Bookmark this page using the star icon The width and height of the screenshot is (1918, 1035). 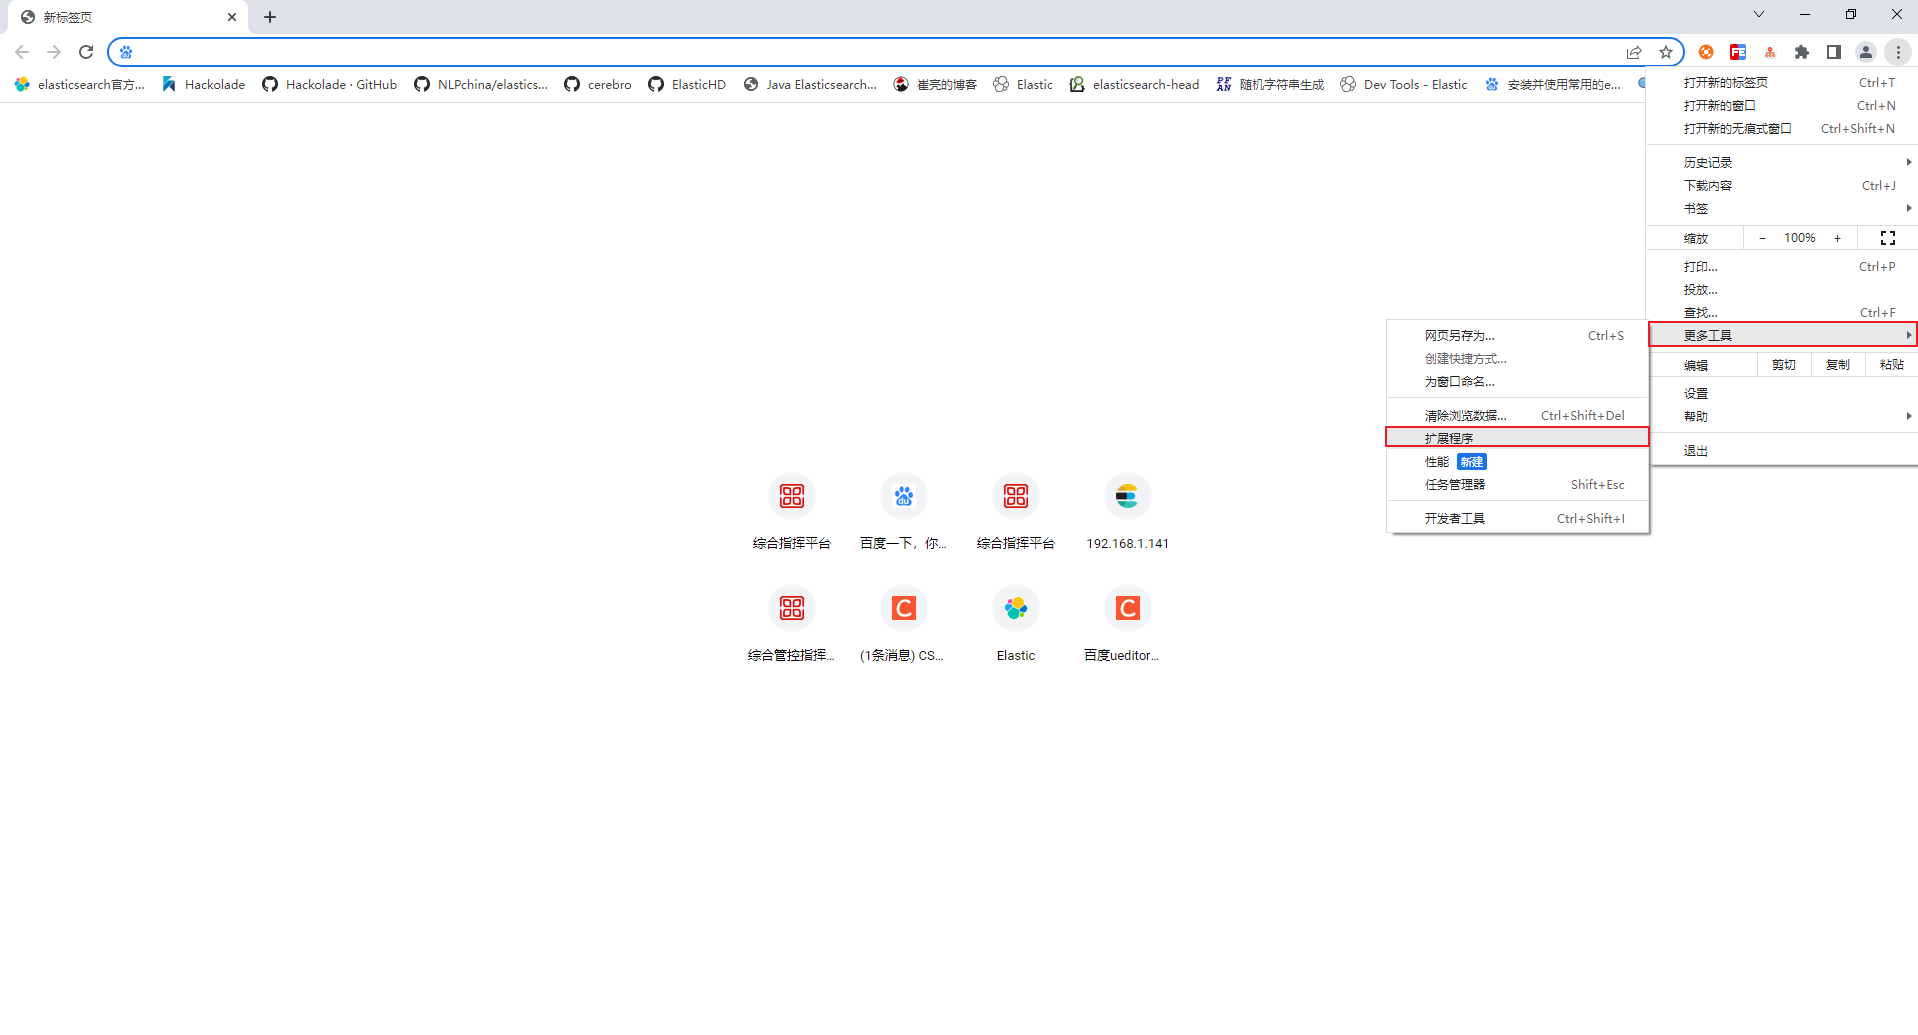(x=1666, y=52)
